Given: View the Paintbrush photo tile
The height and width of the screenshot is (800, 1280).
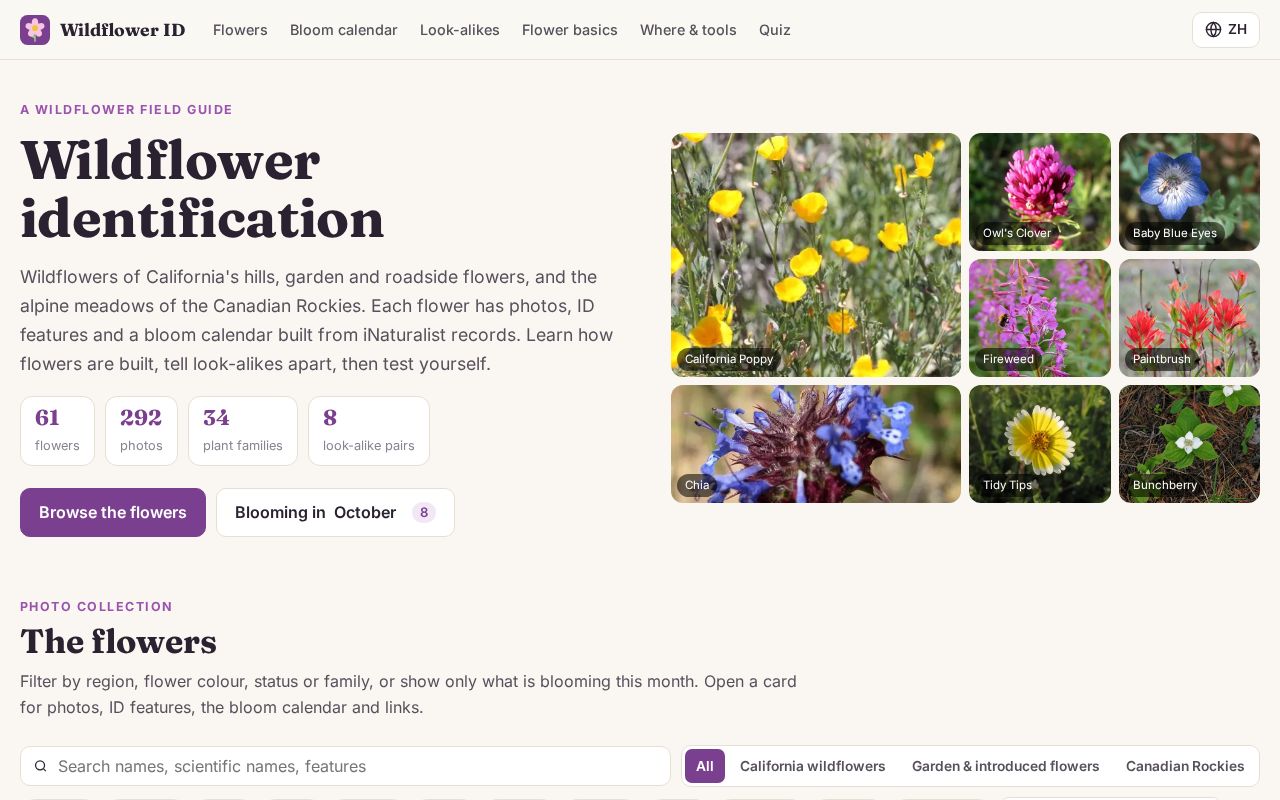Looking at the screenshot, I should point(1189,318).
